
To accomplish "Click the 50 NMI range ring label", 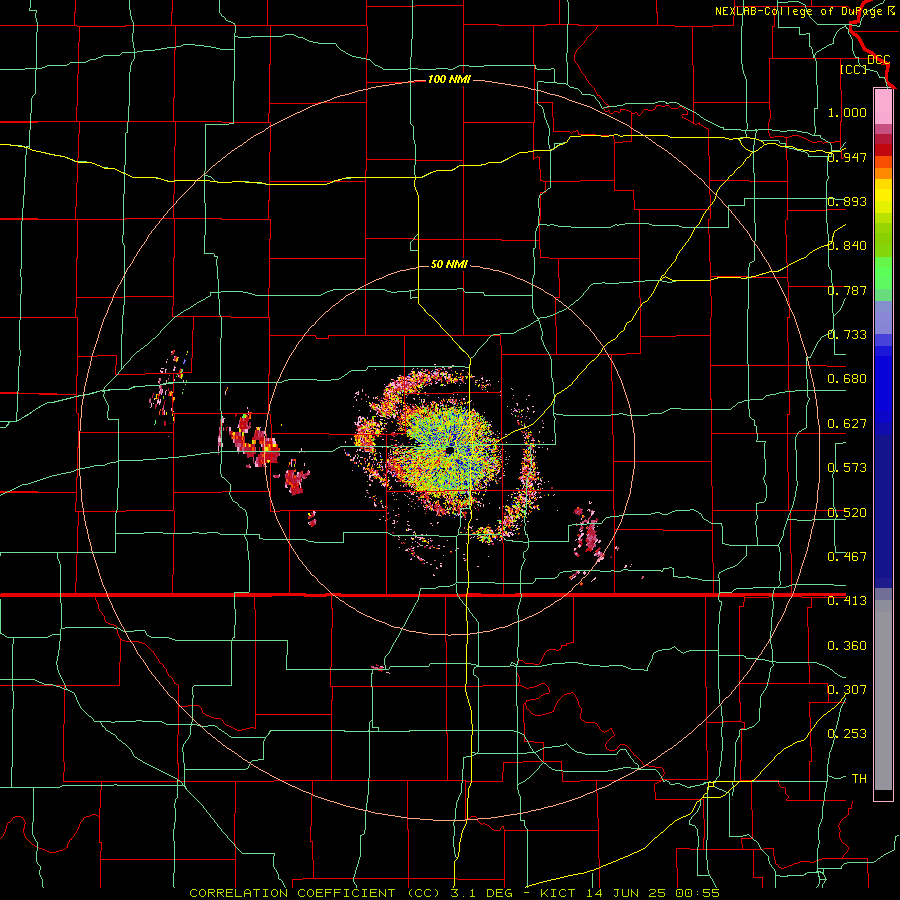I will click(x=449, y=264).
